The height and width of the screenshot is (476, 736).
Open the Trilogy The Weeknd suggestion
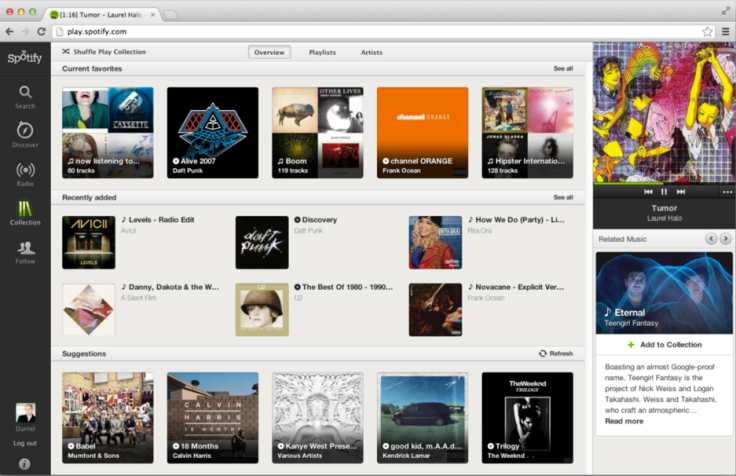pos(527,418)
